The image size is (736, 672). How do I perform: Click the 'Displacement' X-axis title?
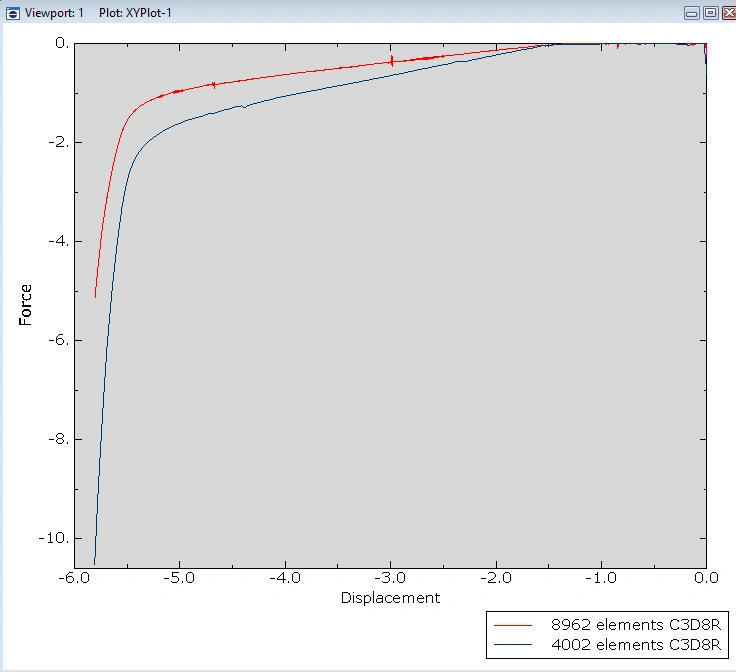[391, 598]
